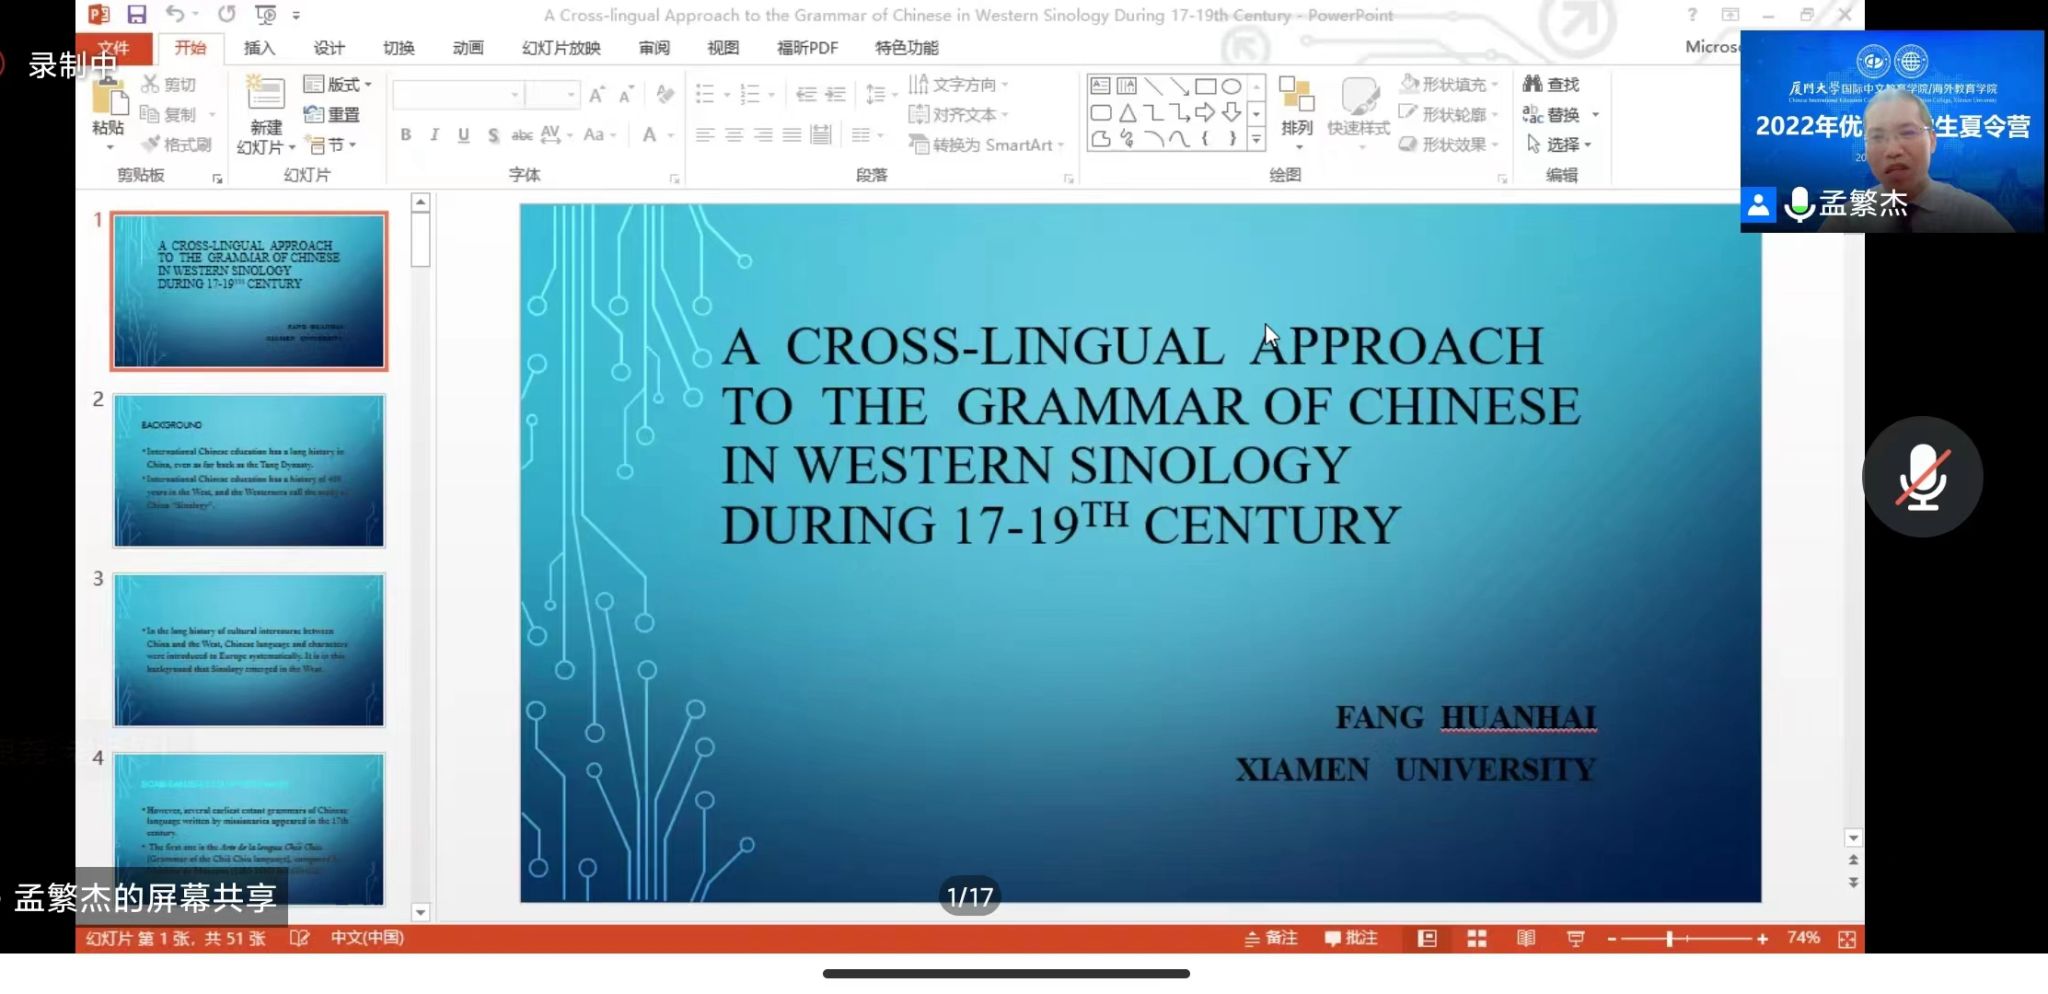Switch to the Slide Show (幻灯片放映) tab
The image size is (2048, 994).
(561, 48)
